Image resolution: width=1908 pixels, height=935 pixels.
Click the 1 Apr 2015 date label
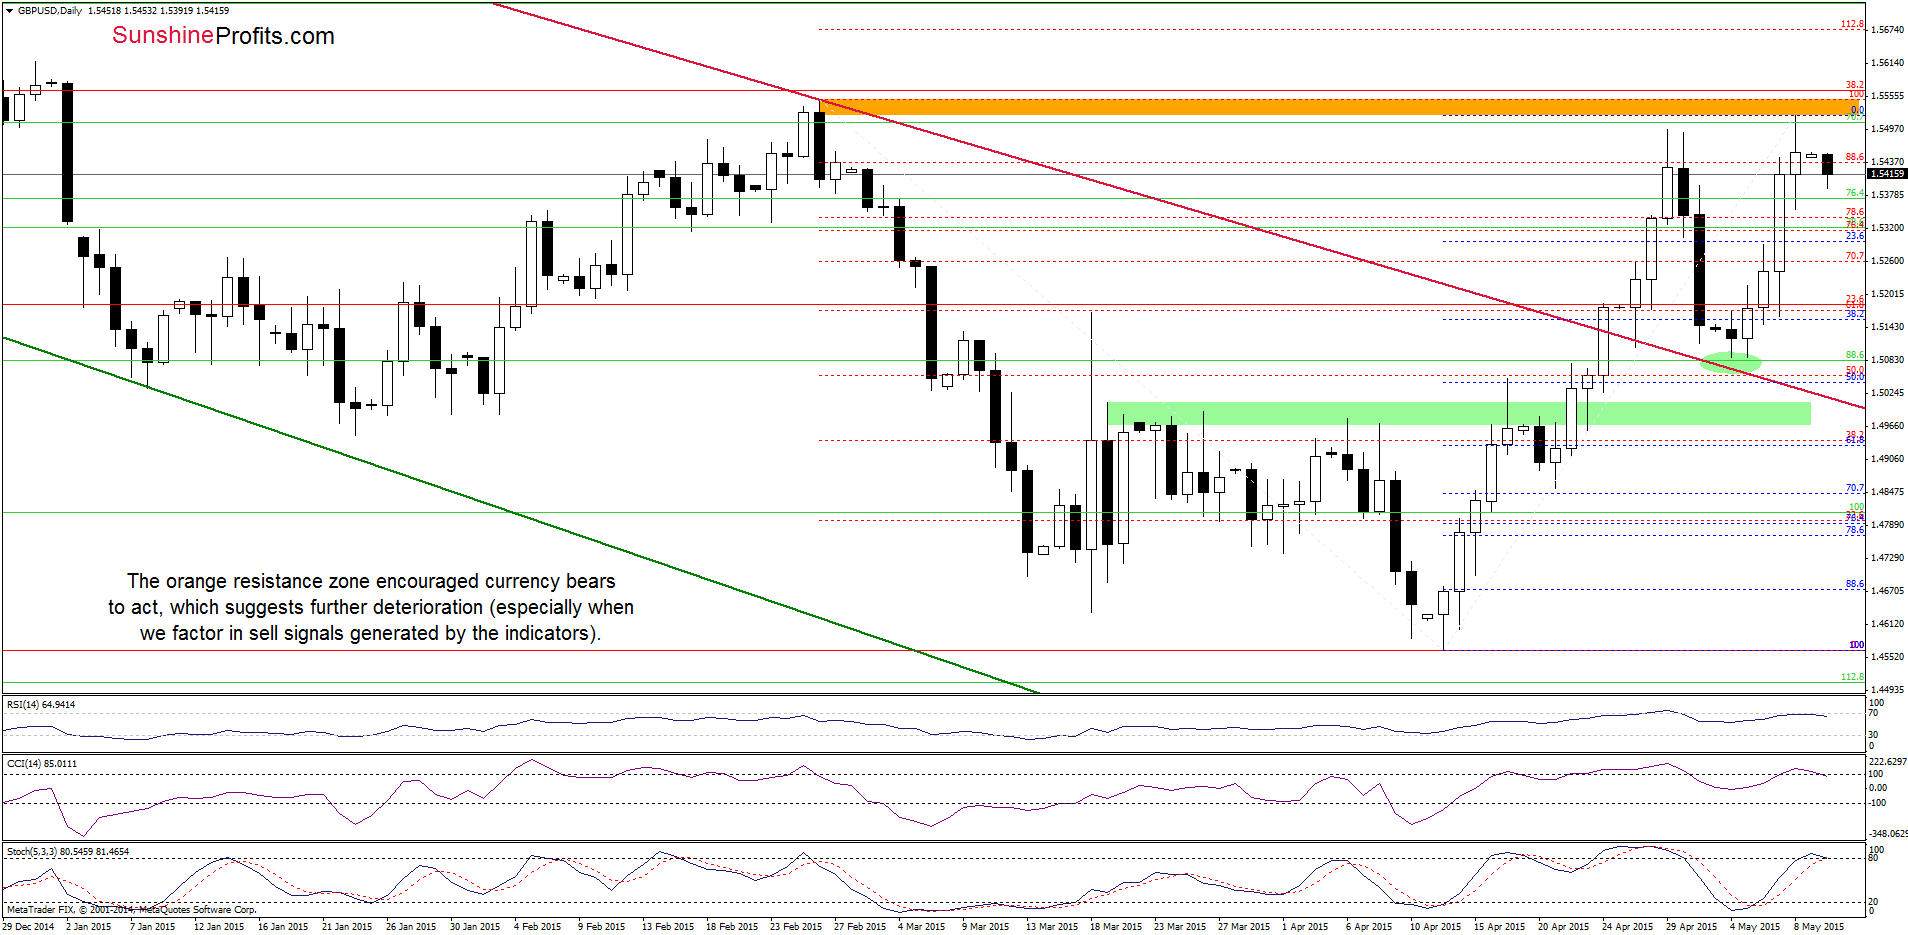[x=1305, y=927]
